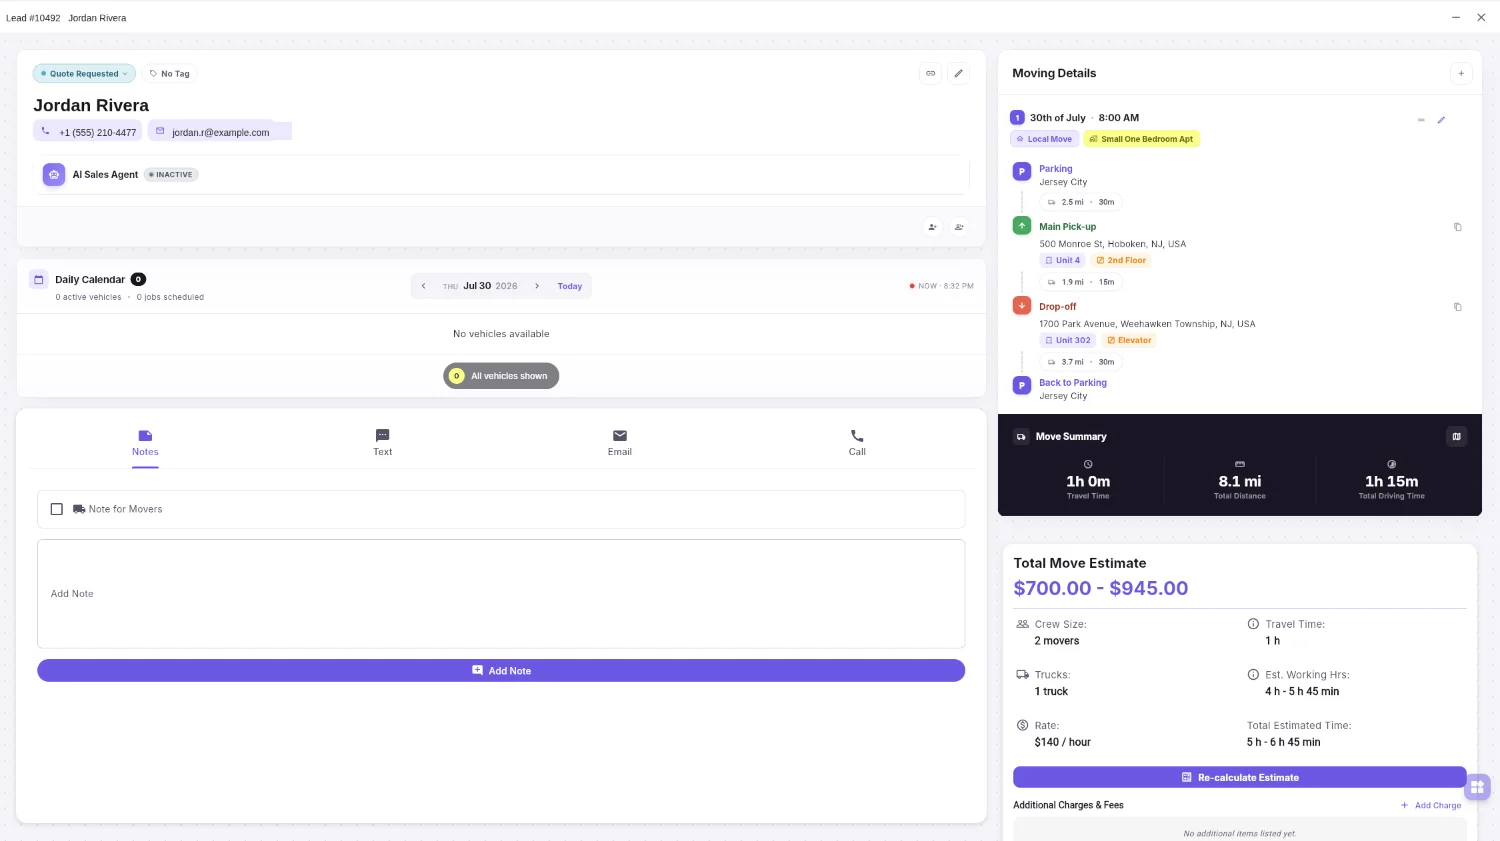Viewport: 1500px width, 841px height.
Task: Switch to the Notes tab
Action: (x=145, y=443)
